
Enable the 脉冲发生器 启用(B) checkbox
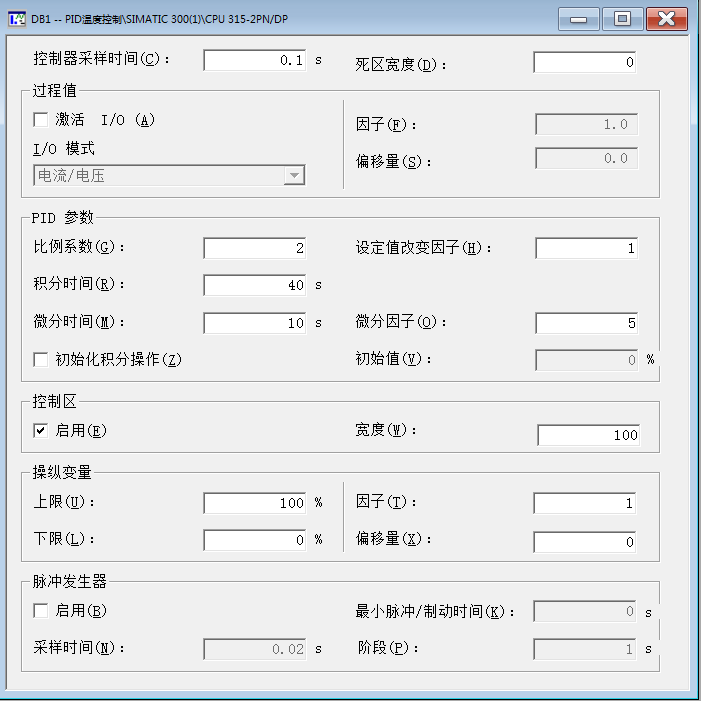(x=41, y=611)
